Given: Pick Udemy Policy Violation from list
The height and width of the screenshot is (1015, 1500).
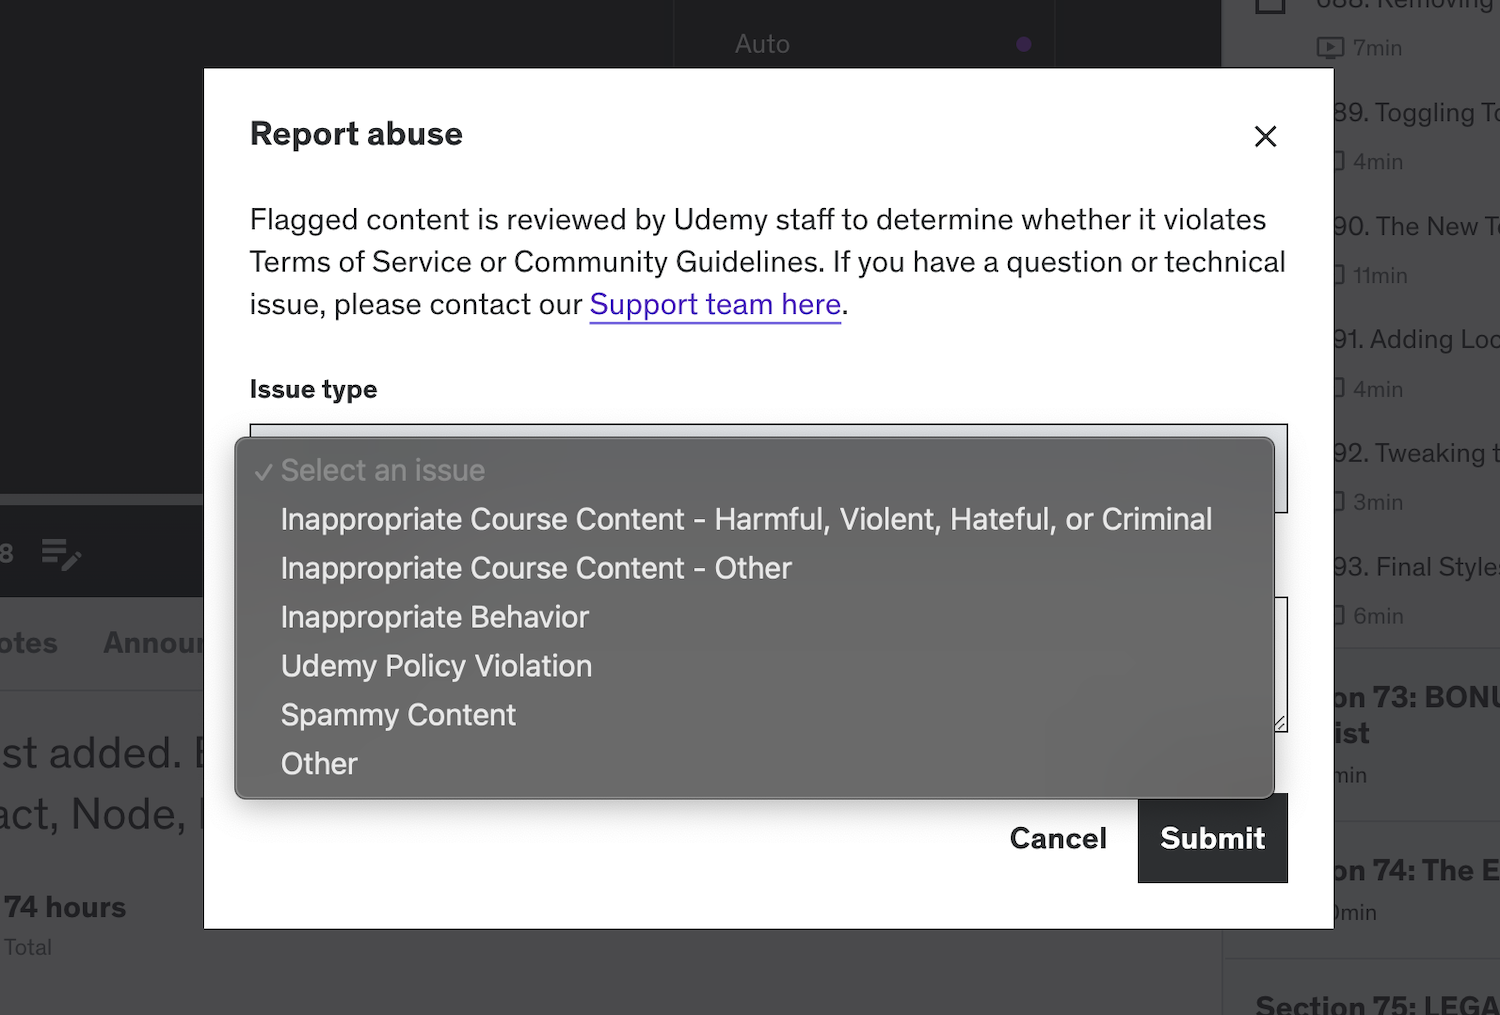Looking at the screenshot, I should [x=436, y=666].
